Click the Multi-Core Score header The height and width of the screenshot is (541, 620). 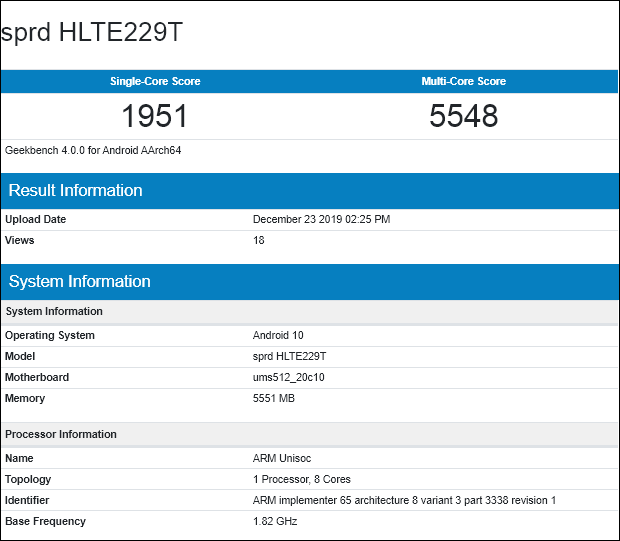pos(463,81)
